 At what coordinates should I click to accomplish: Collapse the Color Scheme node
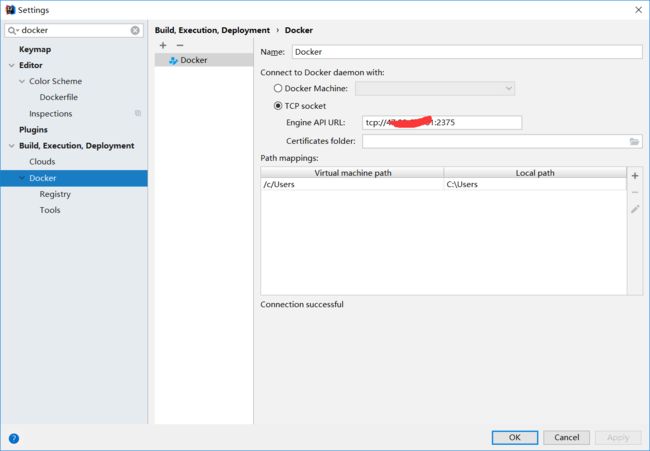22,81
